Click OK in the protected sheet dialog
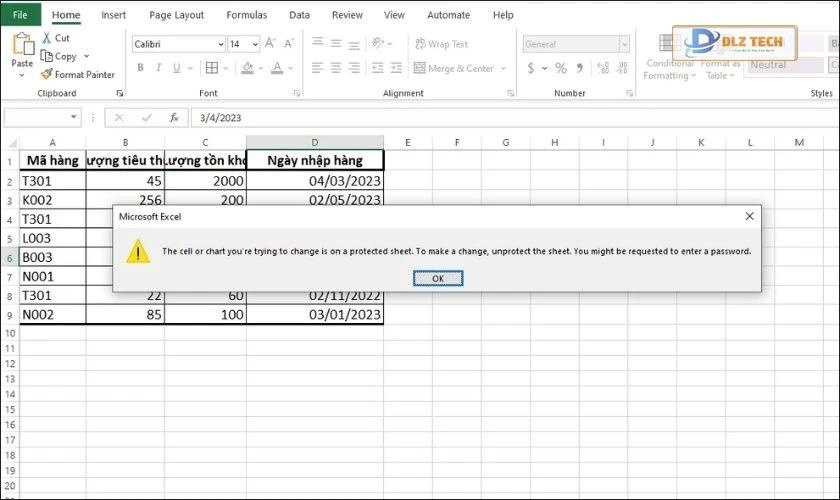 point(437,278)
